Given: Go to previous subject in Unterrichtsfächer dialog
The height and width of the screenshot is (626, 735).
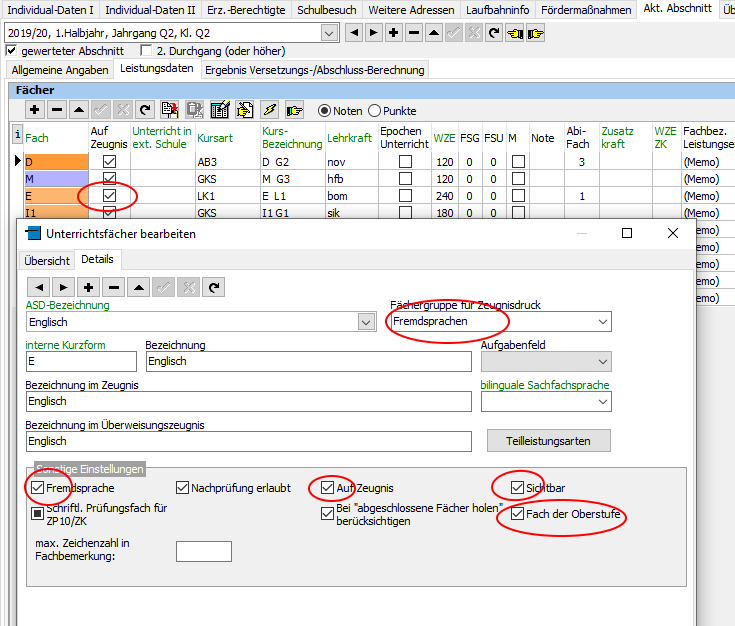Looking at the screenshot, I should pos(39,287).
